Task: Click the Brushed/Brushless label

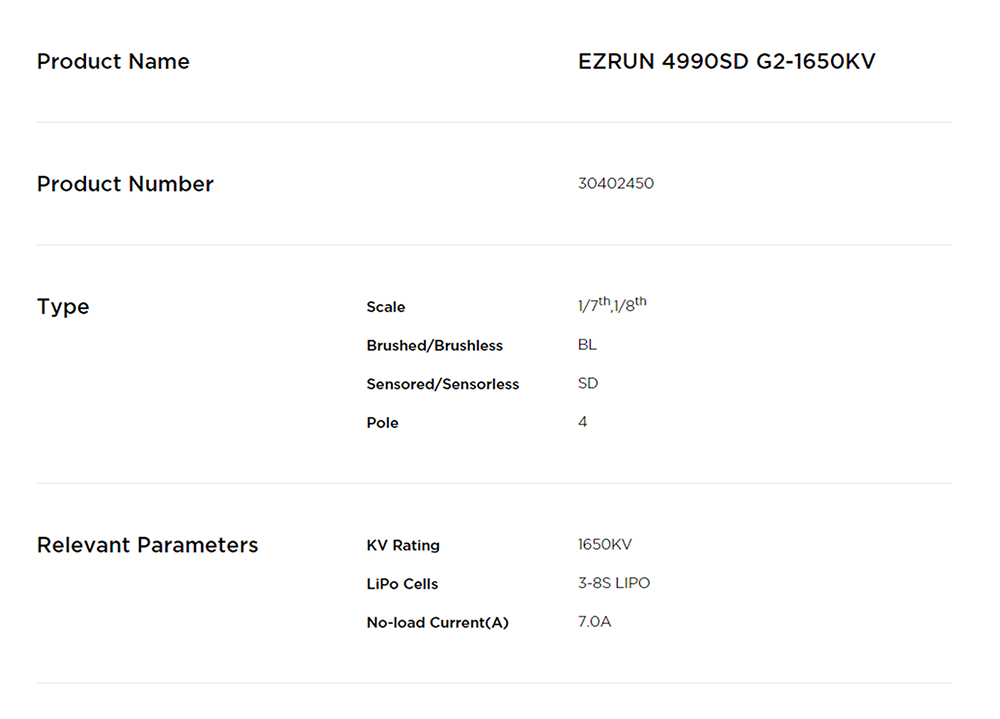Action: 435,346
